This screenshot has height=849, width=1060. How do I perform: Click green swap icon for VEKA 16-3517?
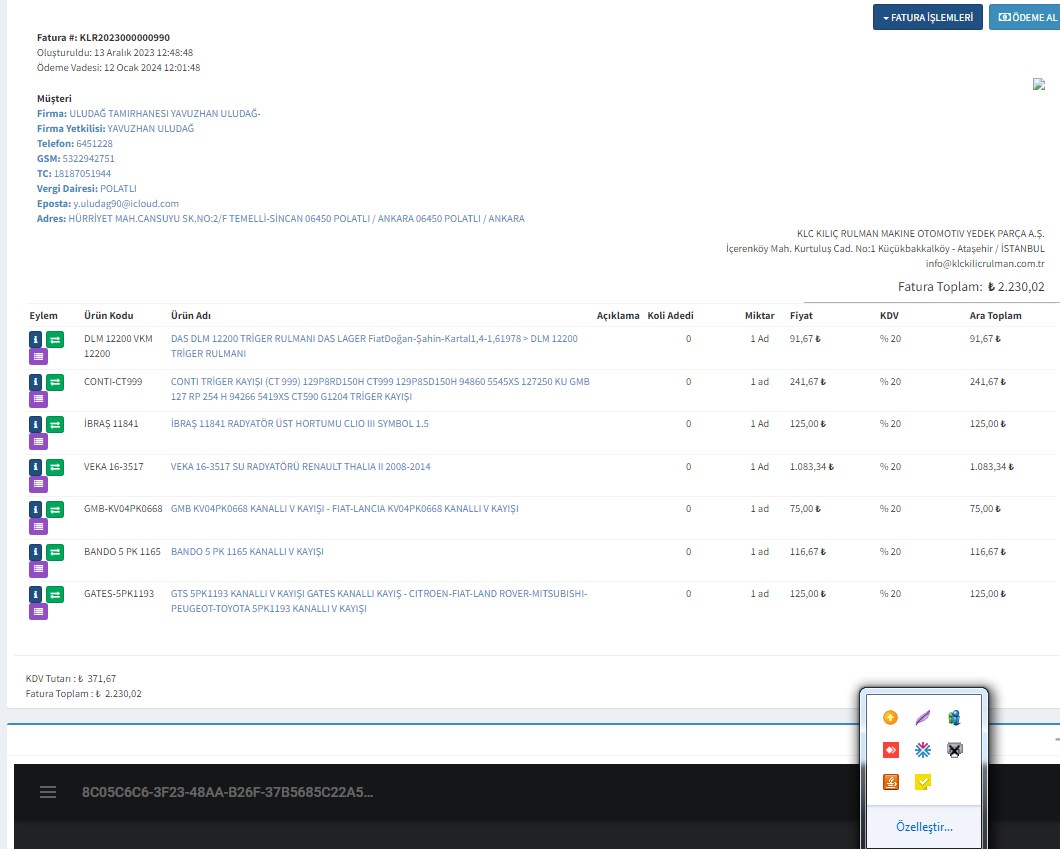coord(55,467)
